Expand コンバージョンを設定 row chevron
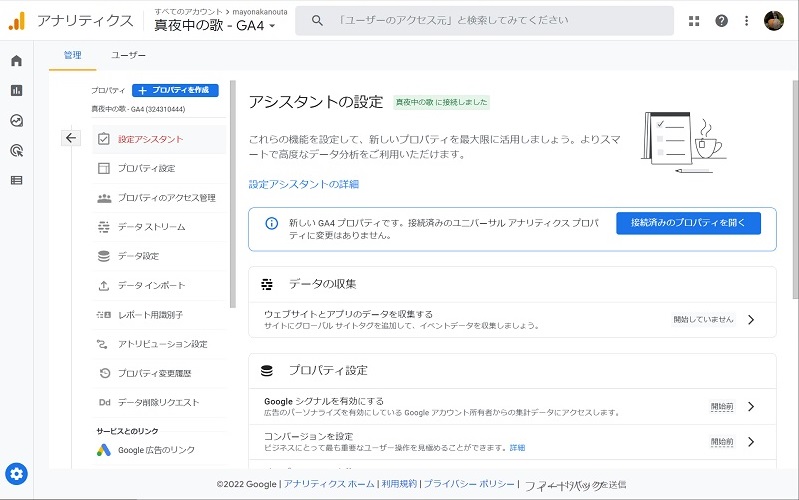Image resolution: width=799 pixels, height=500 pixels. pyautogui.click(x=751, y=441)
